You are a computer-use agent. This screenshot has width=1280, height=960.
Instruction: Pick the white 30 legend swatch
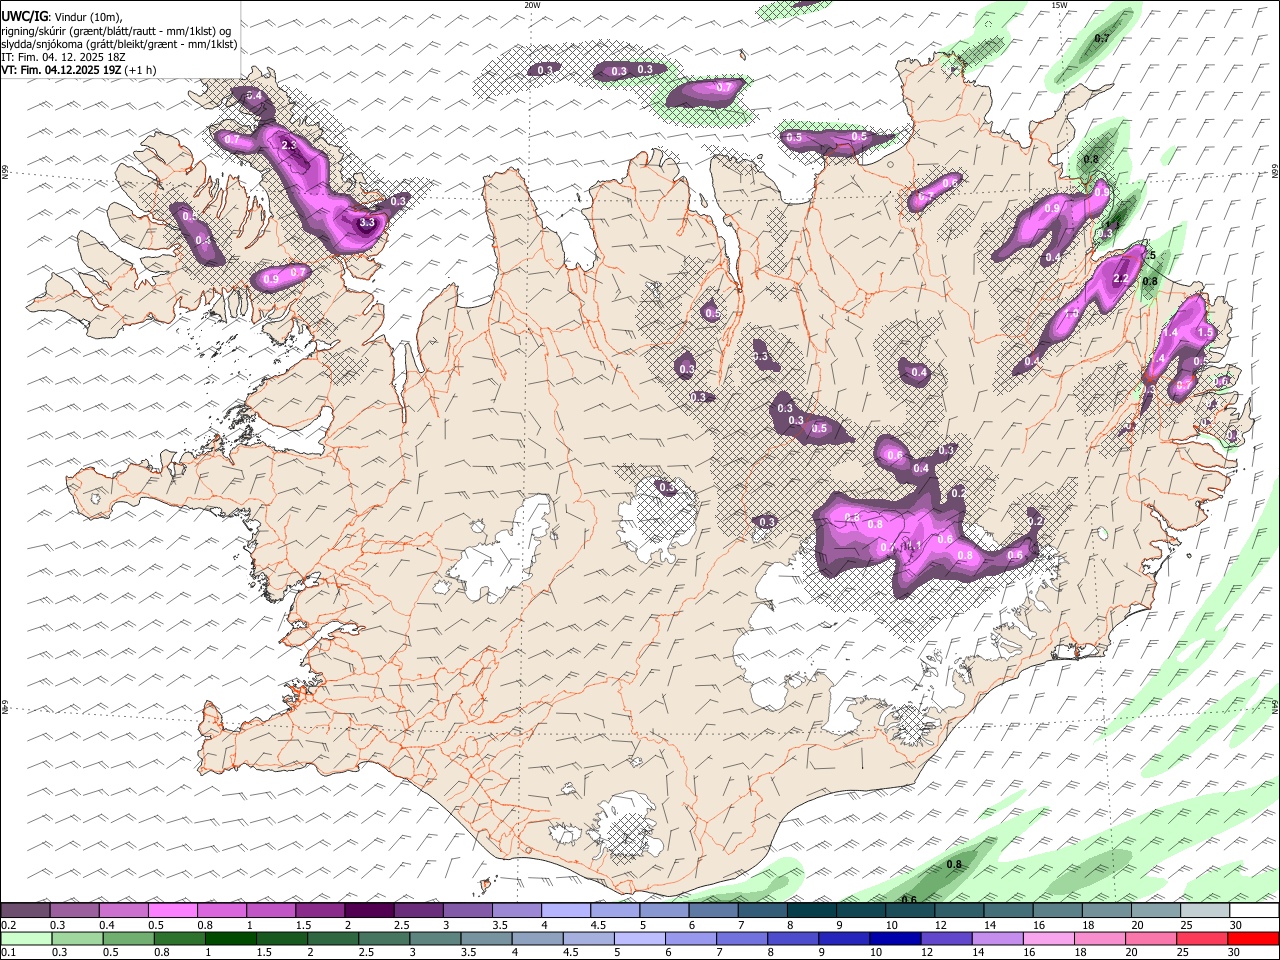[x=1254, y=911]
